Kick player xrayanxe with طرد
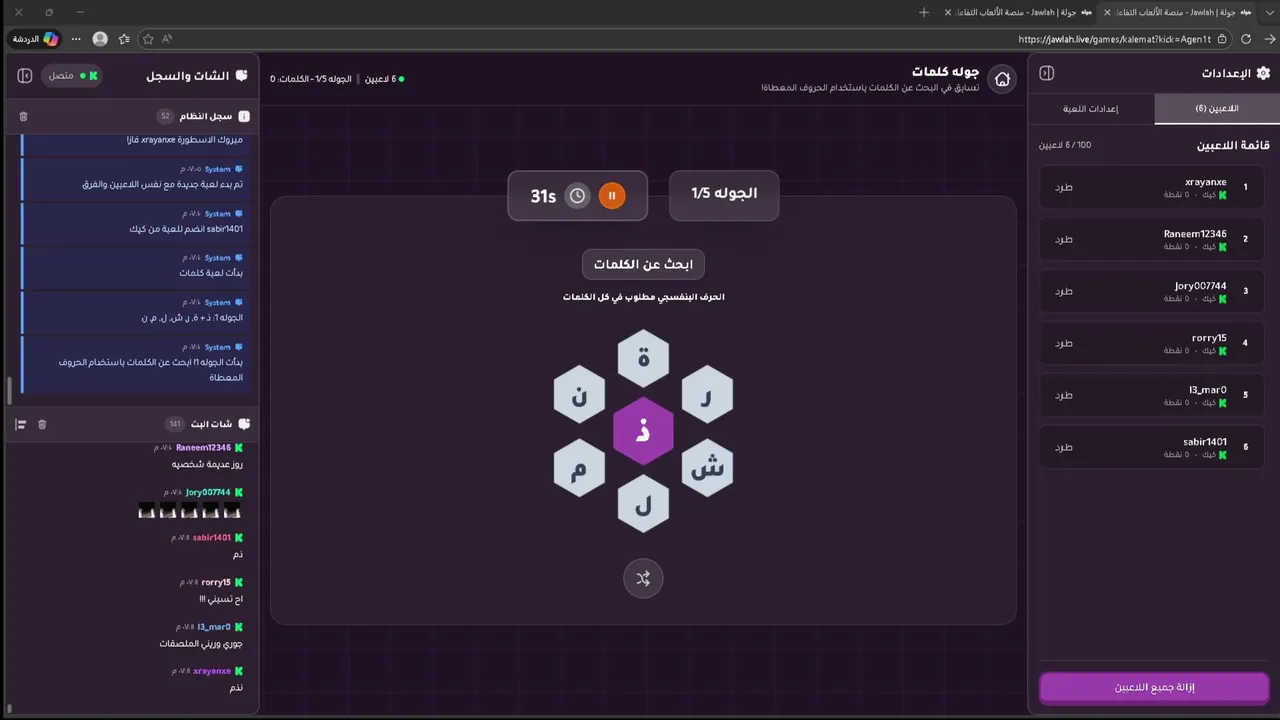 coord(1064,187)
